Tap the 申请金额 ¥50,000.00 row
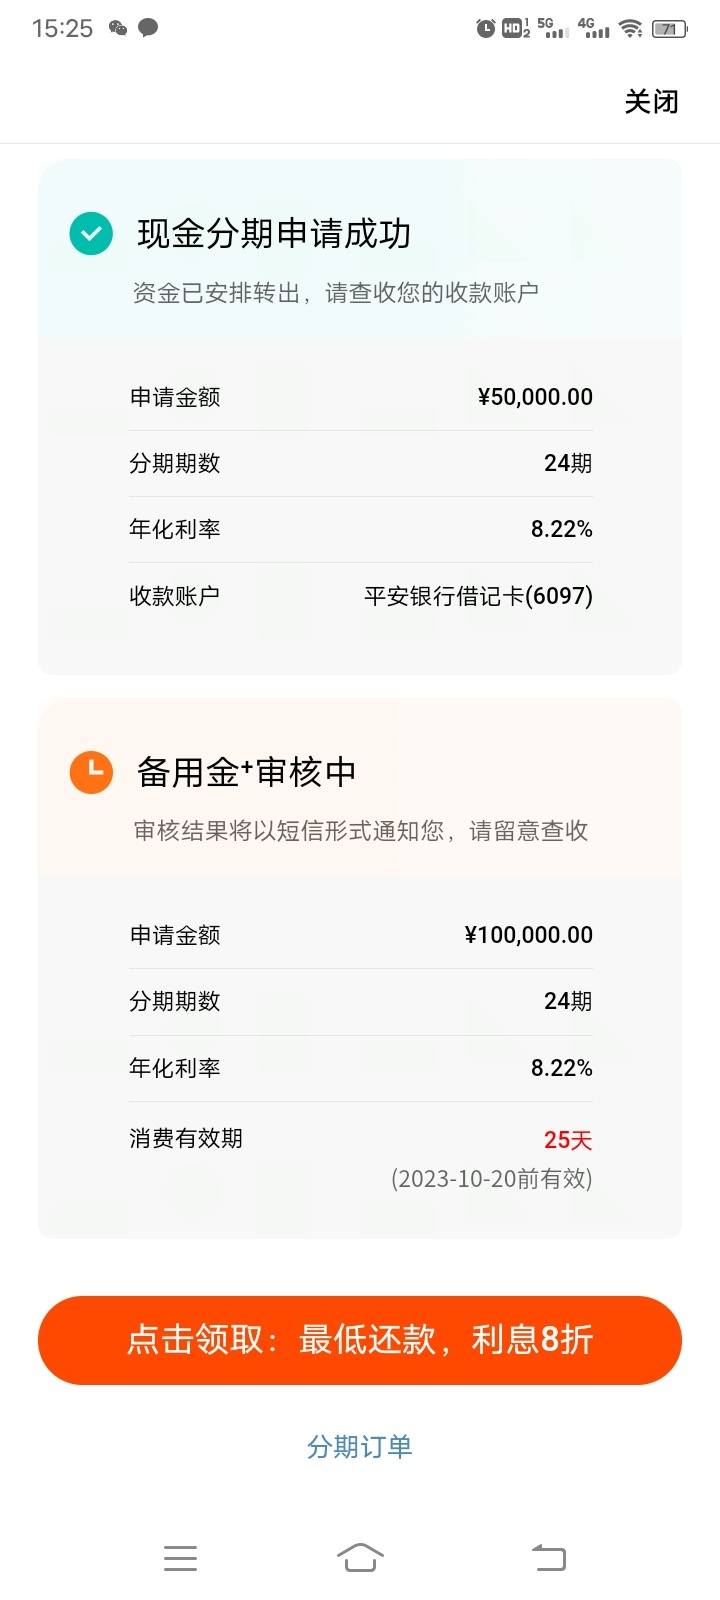Viewport: 720px width, 1600px height. tap(361, 397)
